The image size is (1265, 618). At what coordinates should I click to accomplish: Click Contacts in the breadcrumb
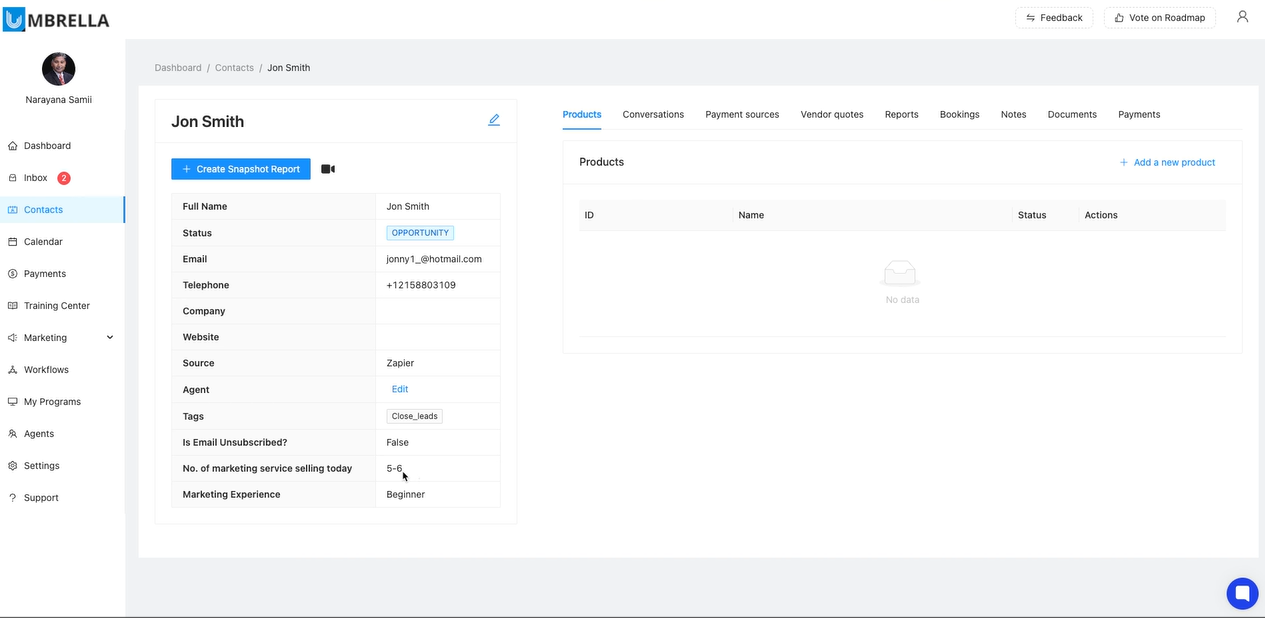(234, 68)
